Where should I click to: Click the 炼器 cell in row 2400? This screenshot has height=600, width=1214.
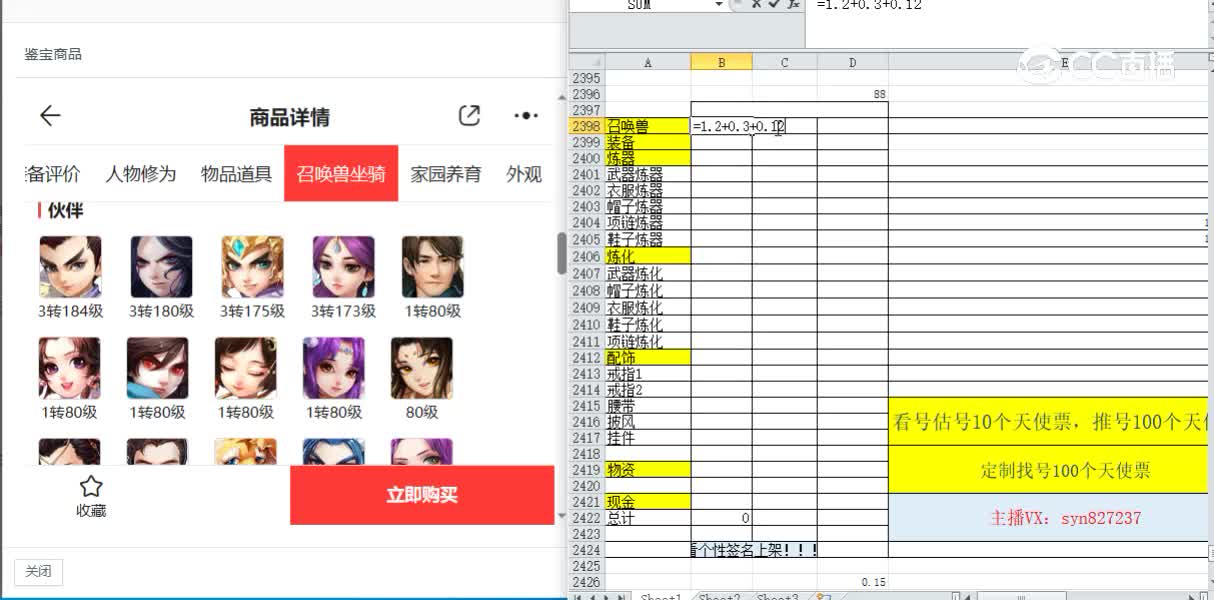click(648, 158)
